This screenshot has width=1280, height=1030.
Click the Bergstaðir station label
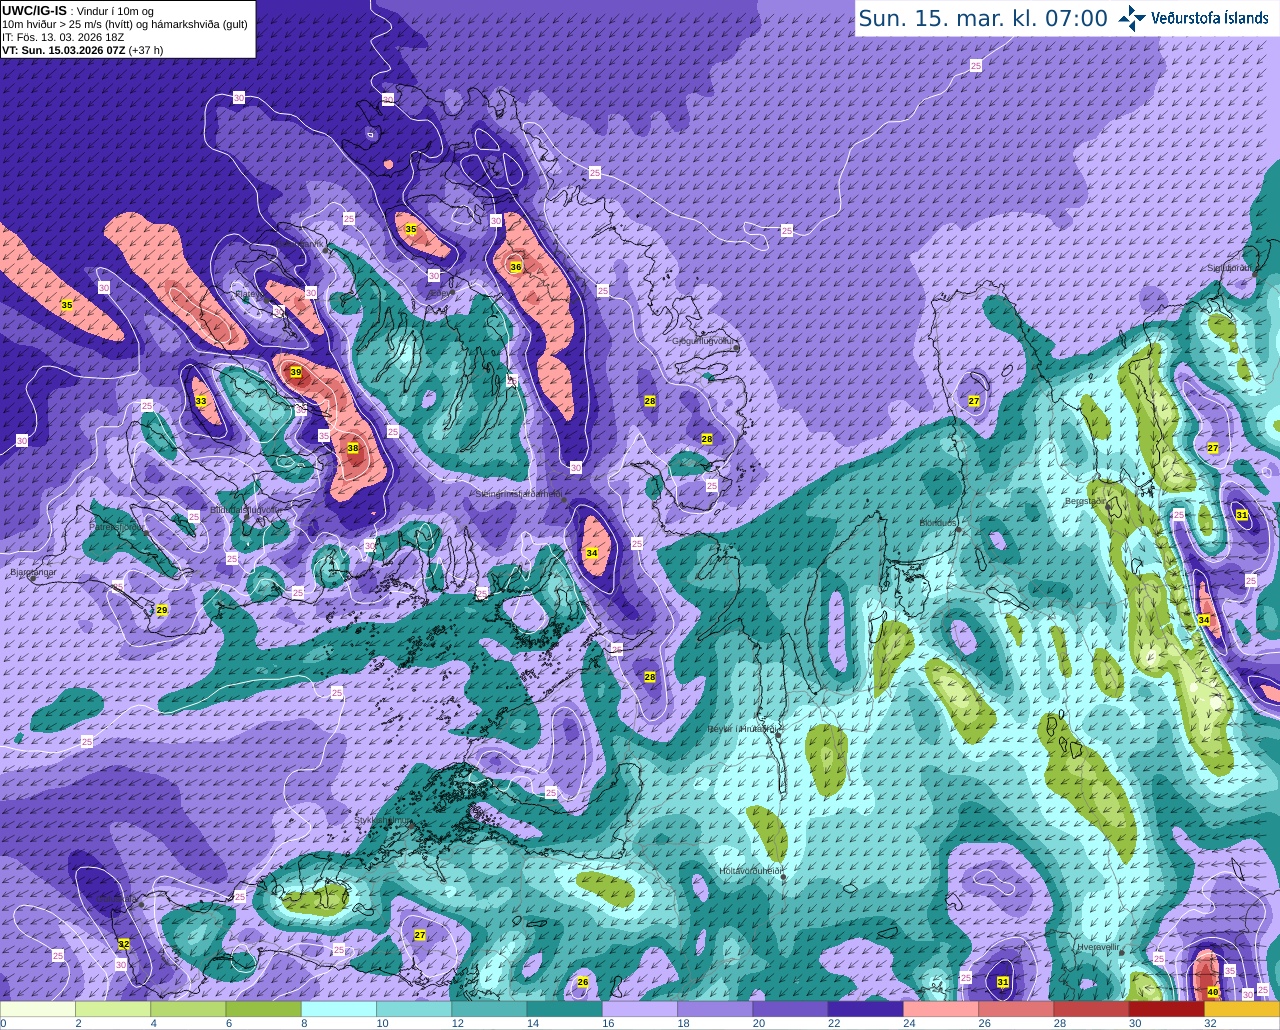1085,501
